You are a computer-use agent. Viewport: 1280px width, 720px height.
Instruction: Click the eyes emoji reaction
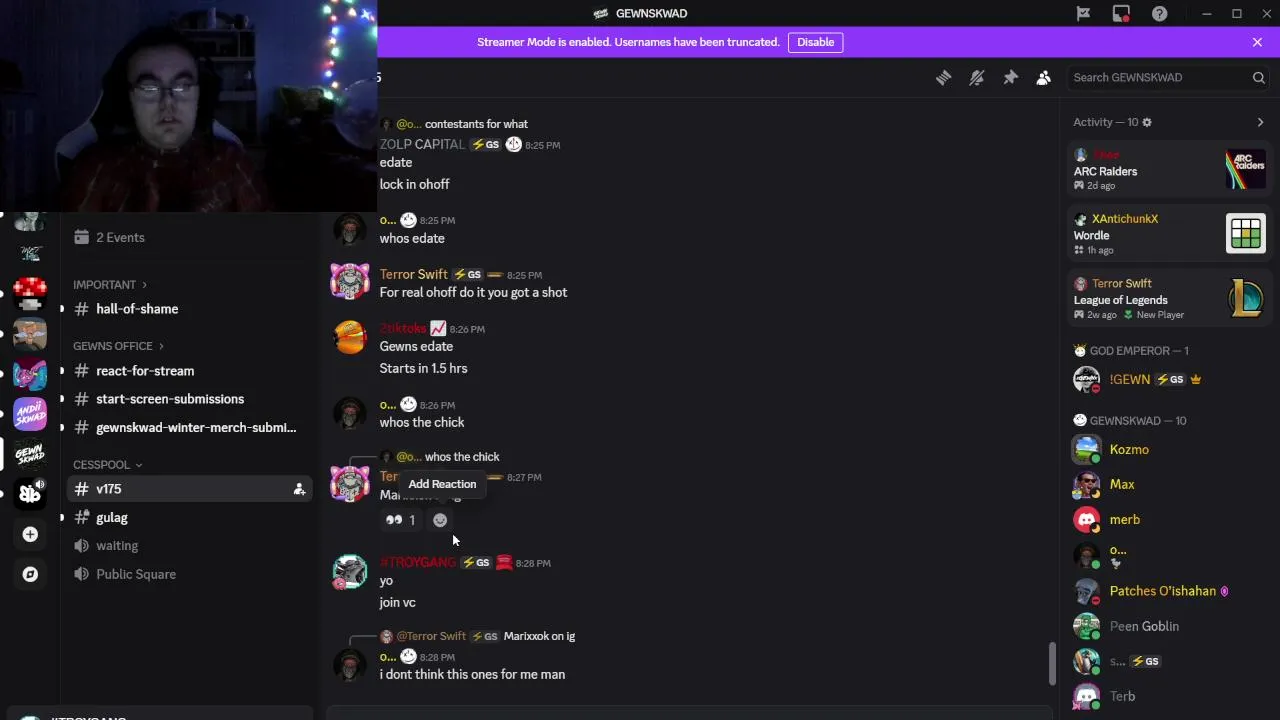pyautogui.click(x=400, y=520)
